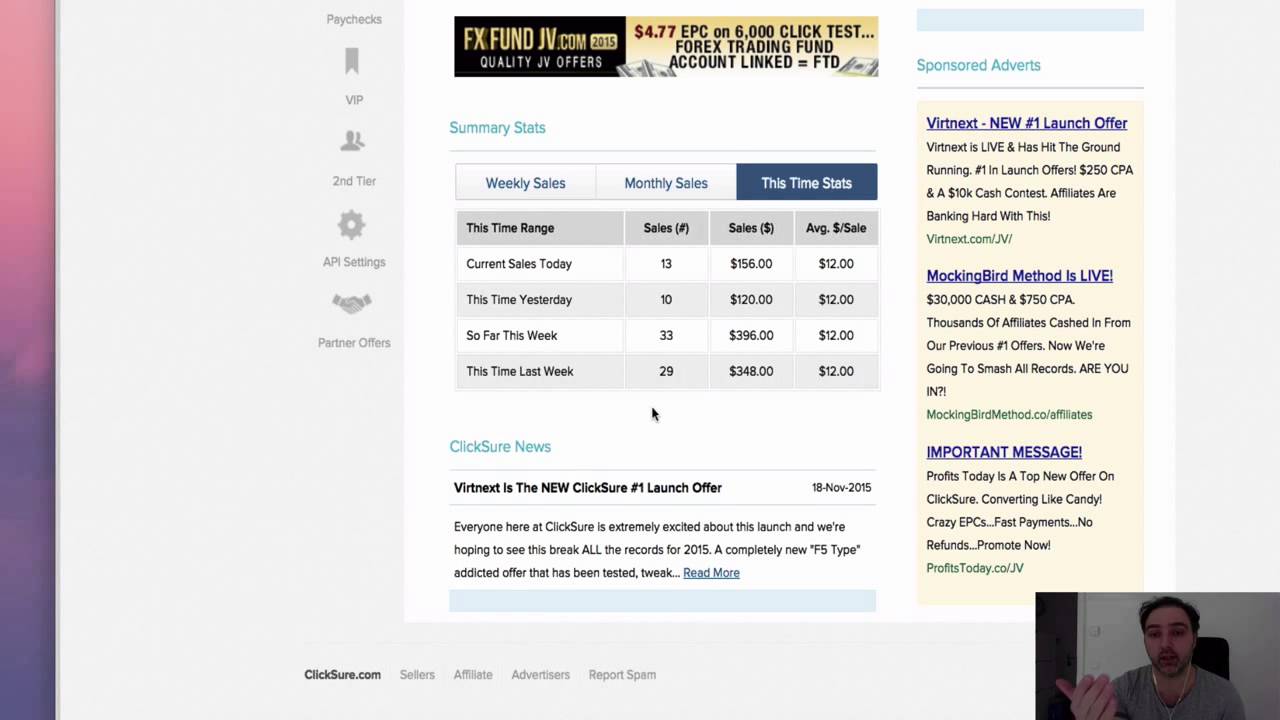Open the Affiliate footer link
1280x720 pixels.
[473, 675]
